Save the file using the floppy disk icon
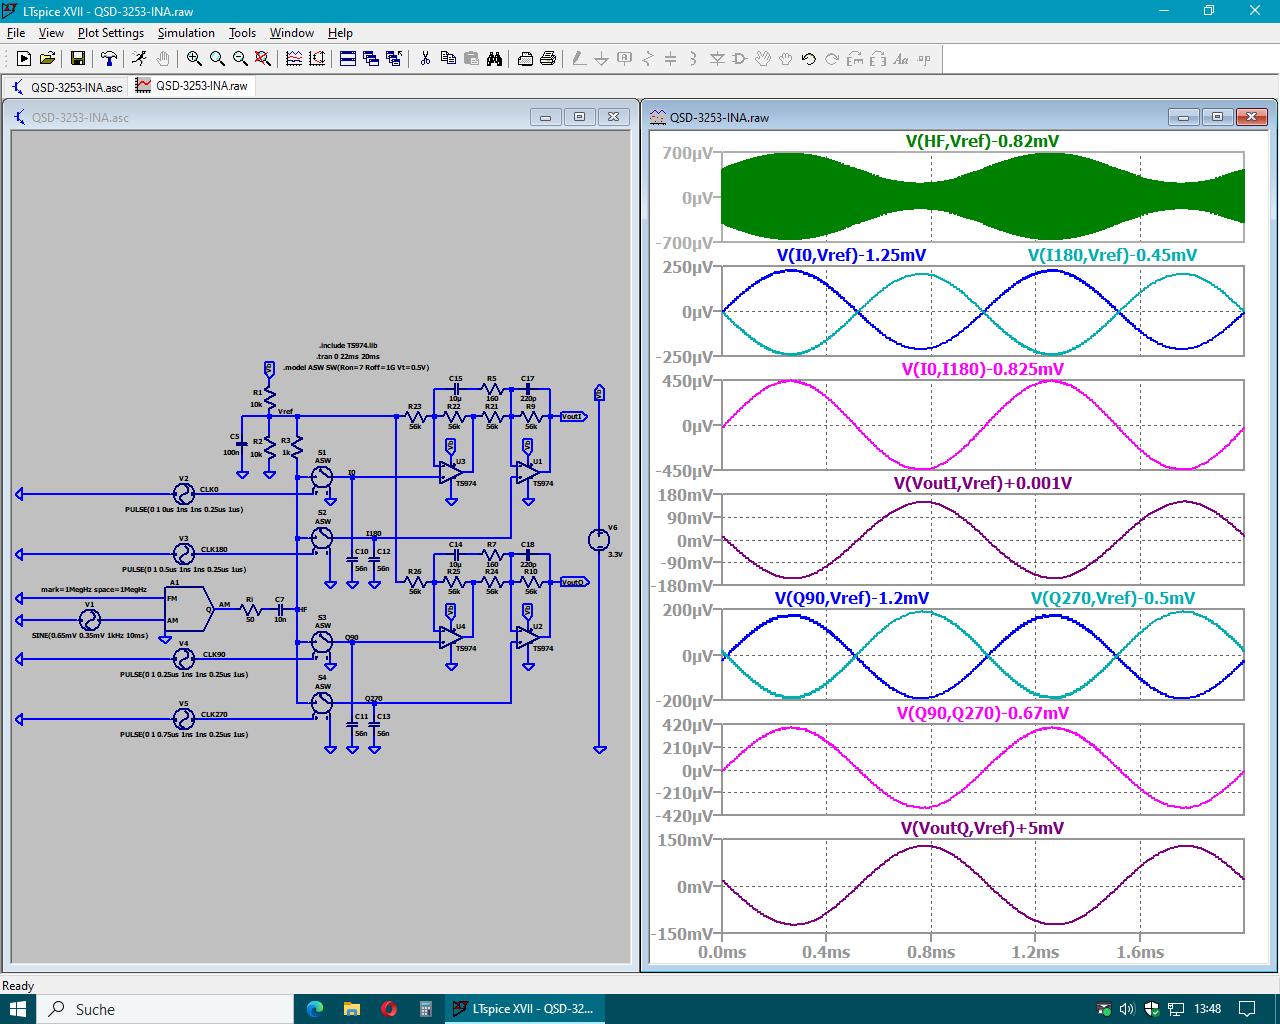 coord(77,59)
